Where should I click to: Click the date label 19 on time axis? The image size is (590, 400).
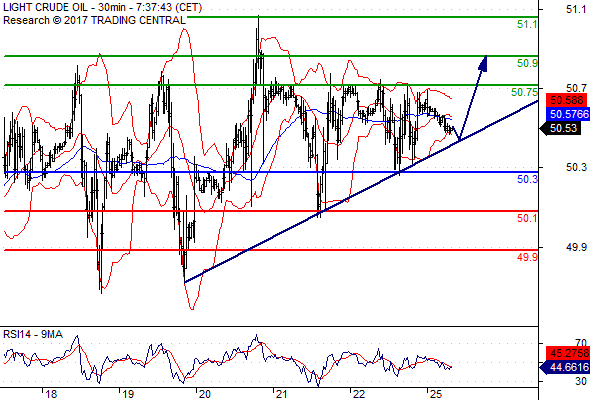pyautogui.click(x=128, y=394)
